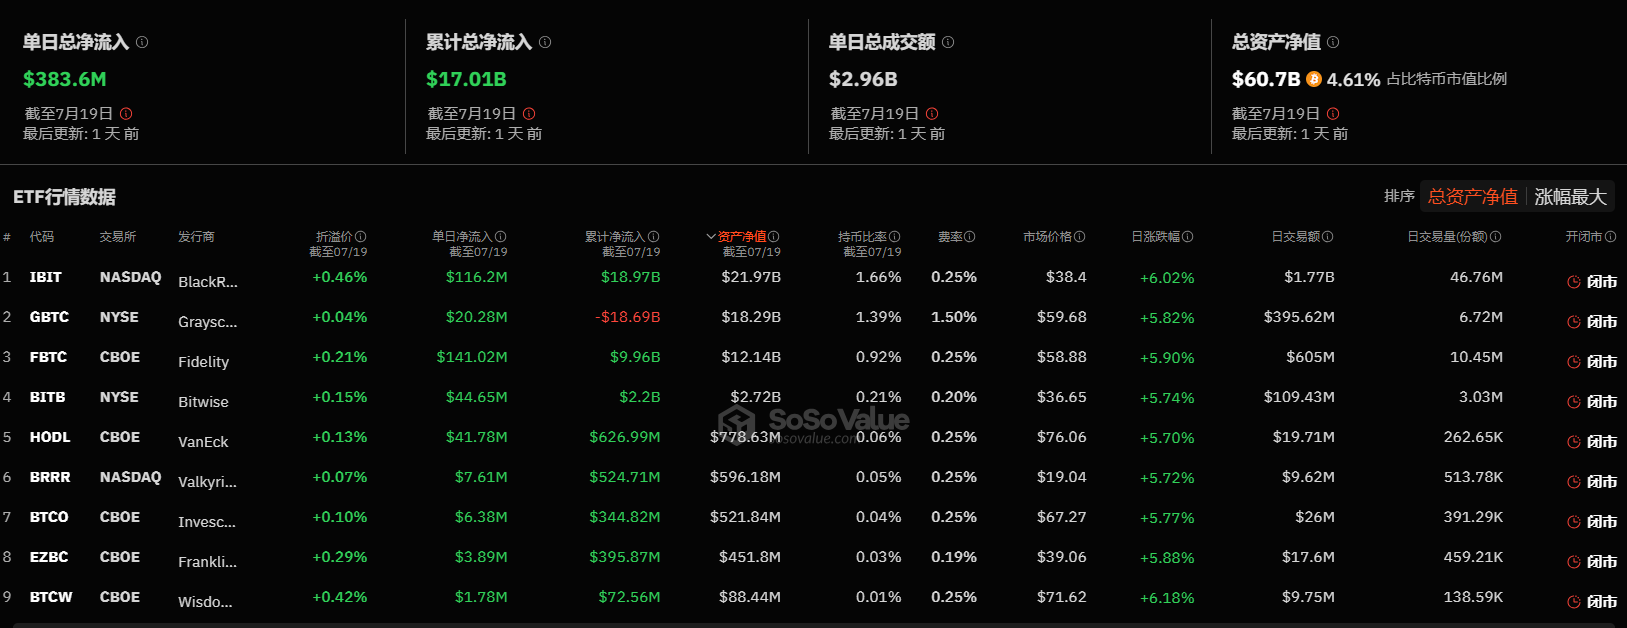Viewport: 1627px width, 628px height.
Task: Click info icon on 市场价格 column header
Action: (x=1080, y=237)
